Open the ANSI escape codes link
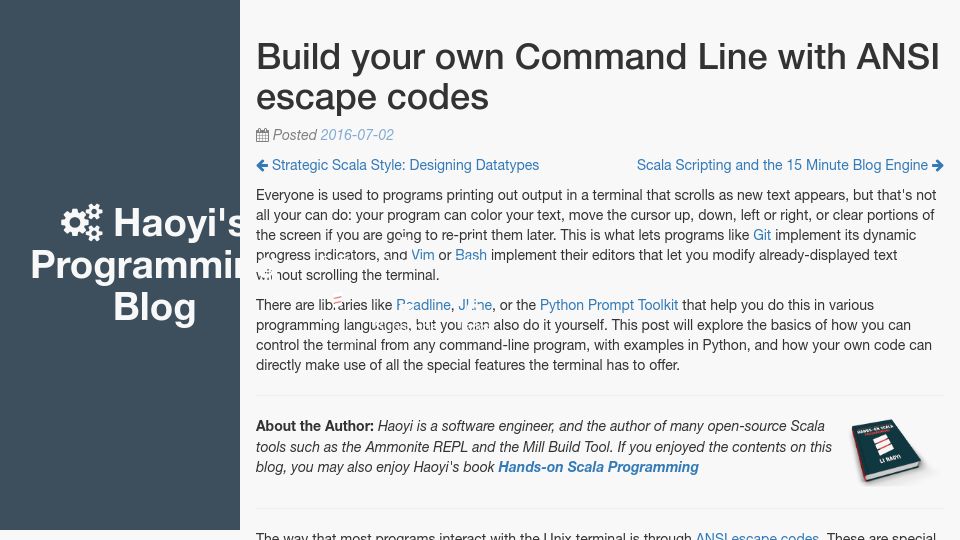This screenshot has height=540, width=960. coord(757,536)
